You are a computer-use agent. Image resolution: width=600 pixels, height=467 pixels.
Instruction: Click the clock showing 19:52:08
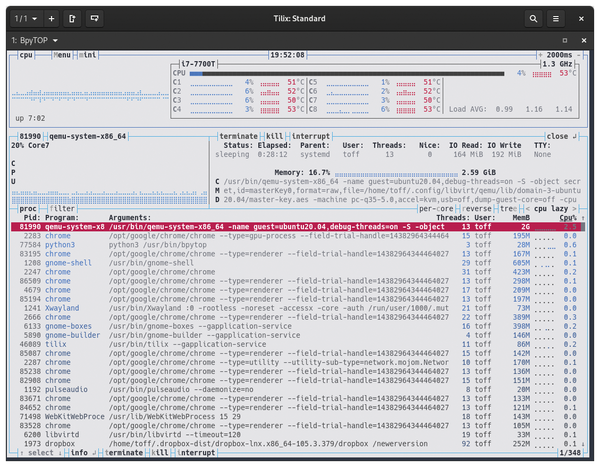coord(287,55)
